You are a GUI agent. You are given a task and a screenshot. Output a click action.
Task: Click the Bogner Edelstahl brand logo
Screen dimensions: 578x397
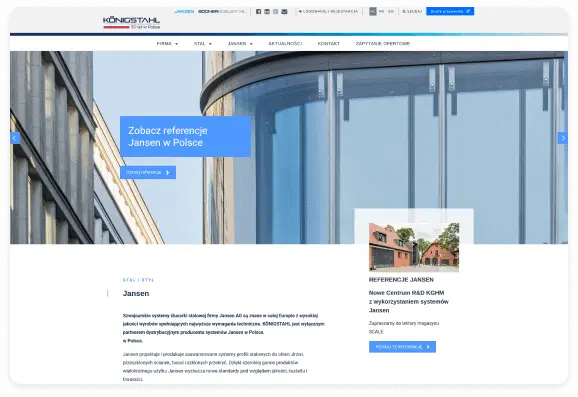pyautogui.click(x=222, y=11)
